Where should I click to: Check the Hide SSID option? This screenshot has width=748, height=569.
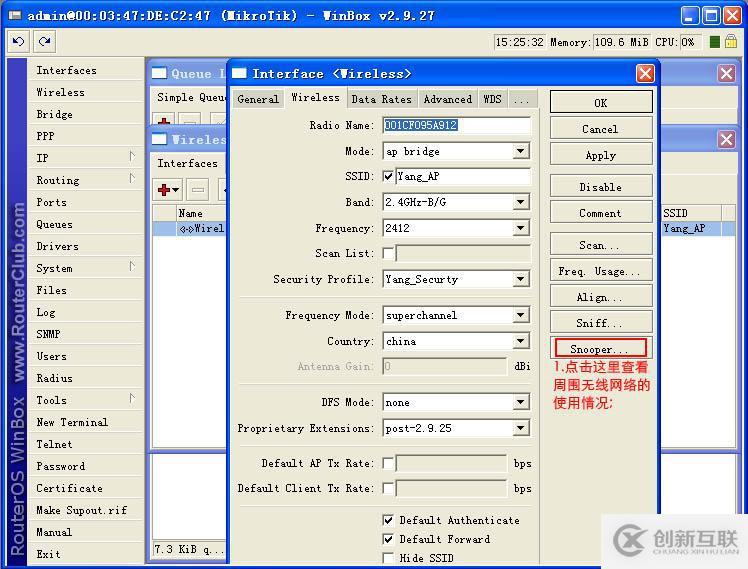click(x=388, y=558)
